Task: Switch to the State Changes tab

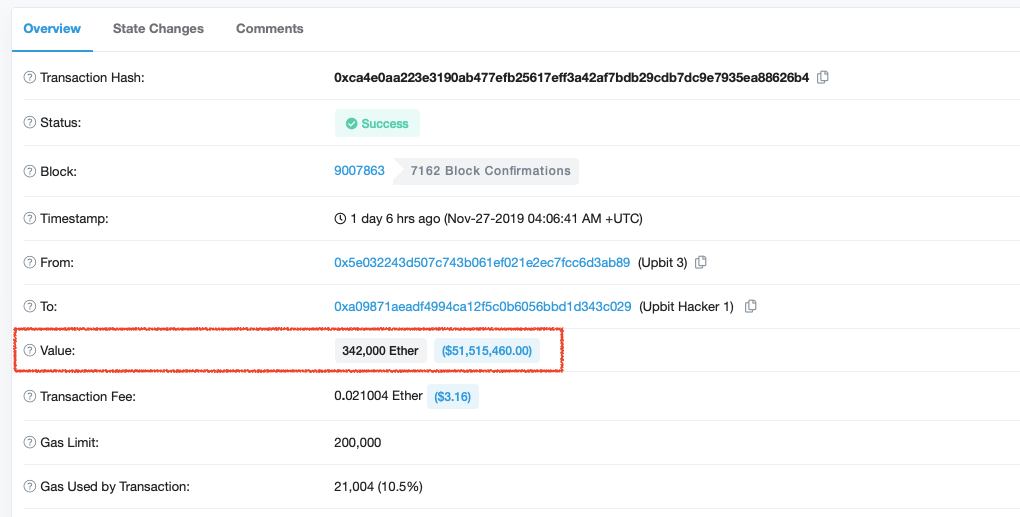Action: click(158, 29)
